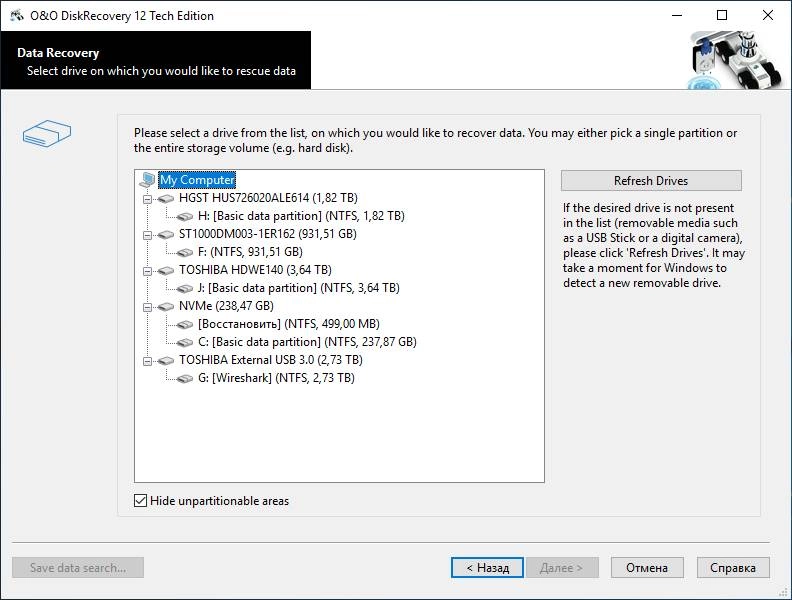Viewport: 792px width, 600px height.
Task: Select F: (NTFS, 931,51 GB) partition
Action: [x=250, y=252]
